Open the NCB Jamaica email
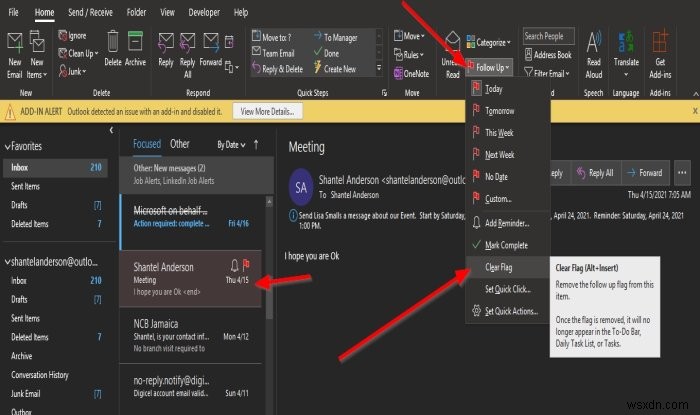This screenshot has width=700, height=415. [191, 336]
